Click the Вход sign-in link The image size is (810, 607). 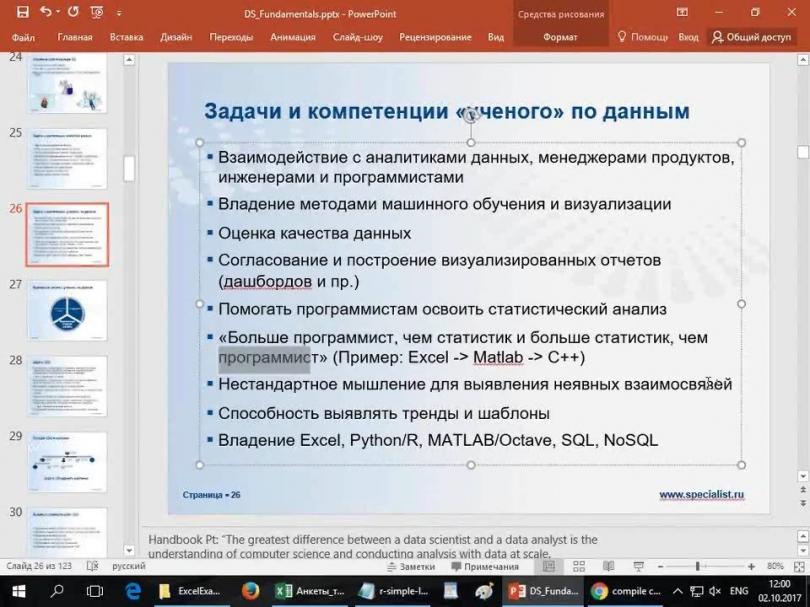click(688, 37)
